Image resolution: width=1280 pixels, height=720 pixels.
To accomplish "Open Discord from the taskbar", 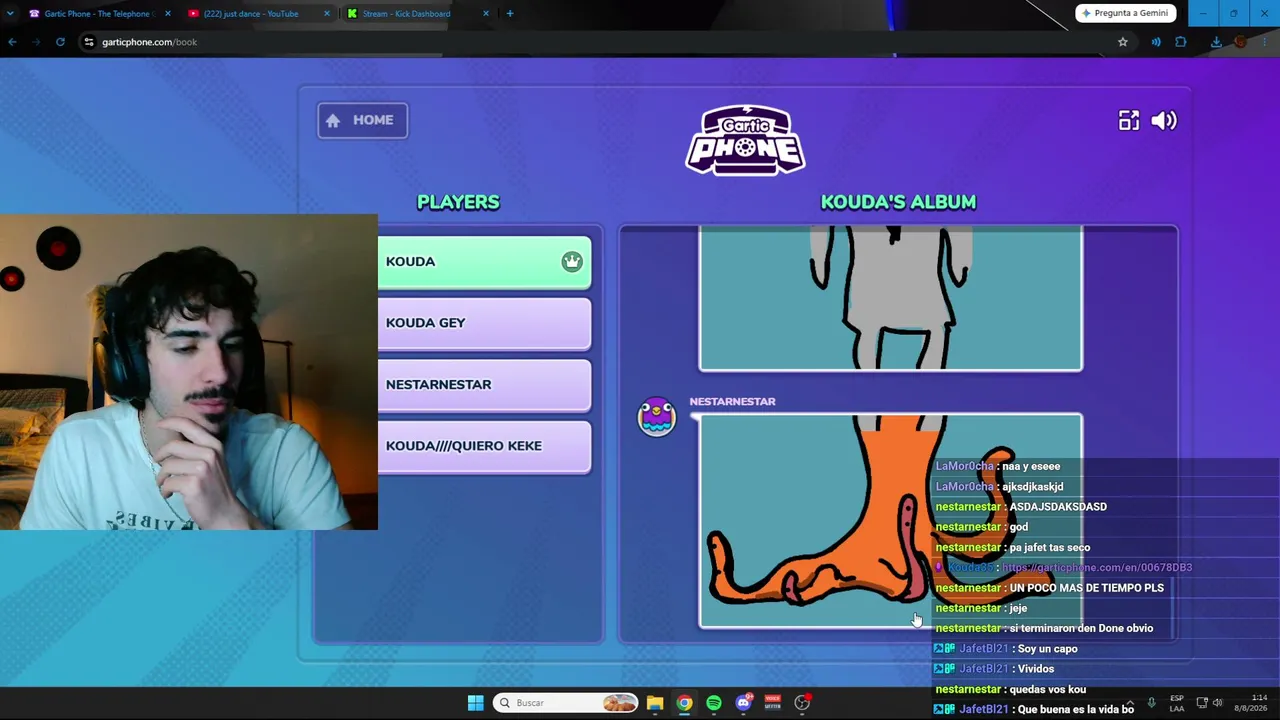I will coord(743,703).
